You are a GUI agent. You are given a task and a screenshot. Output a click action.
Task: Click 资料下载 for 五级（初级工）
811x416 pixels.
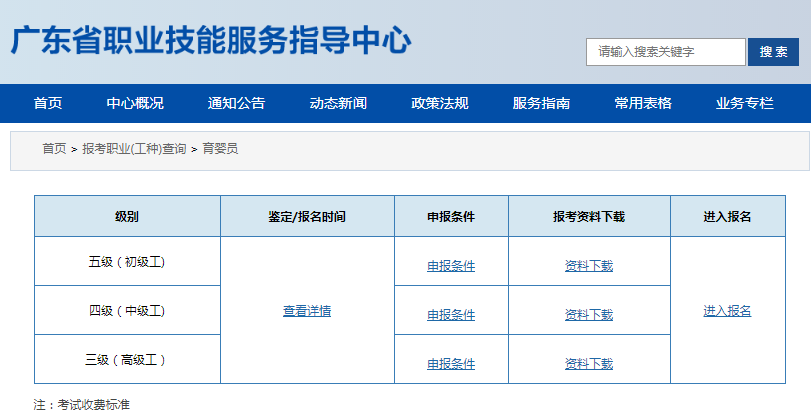pos(589,266)
